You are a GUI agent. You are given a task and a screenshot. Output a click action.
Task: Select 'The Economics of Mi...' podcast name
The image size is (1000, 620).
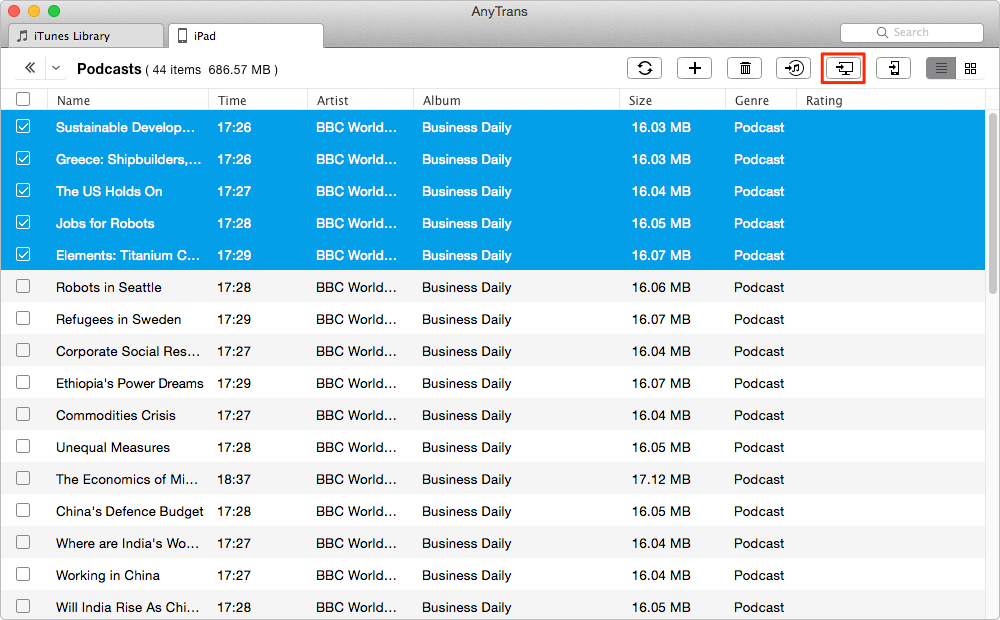tap(127, 479)
